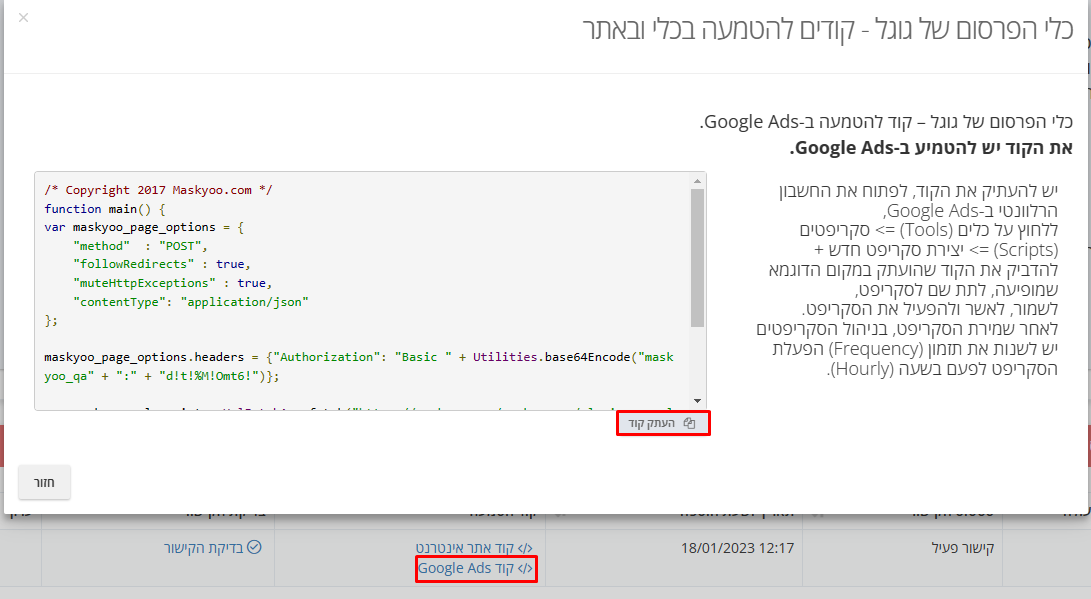This screenshot has width=1091, height=599.
Task: Click the dialog title כלי הפרסום של גוגל
Action: coord(828,29)
